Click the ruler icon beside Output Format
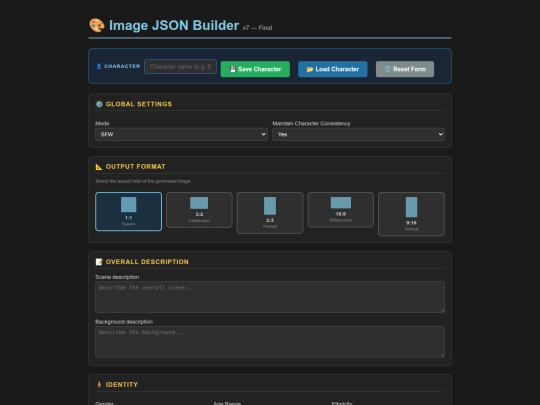 [x=99, y=167]
